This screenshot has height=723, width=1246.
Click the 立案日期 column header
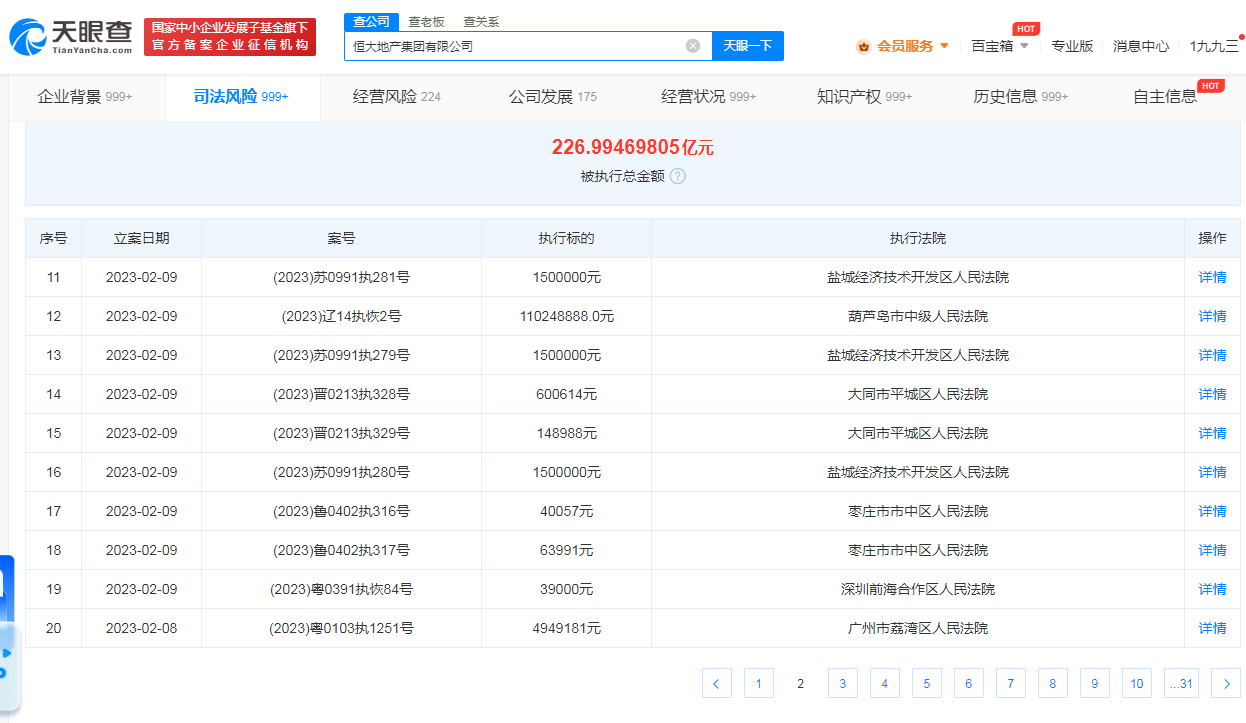coord(141,238)
